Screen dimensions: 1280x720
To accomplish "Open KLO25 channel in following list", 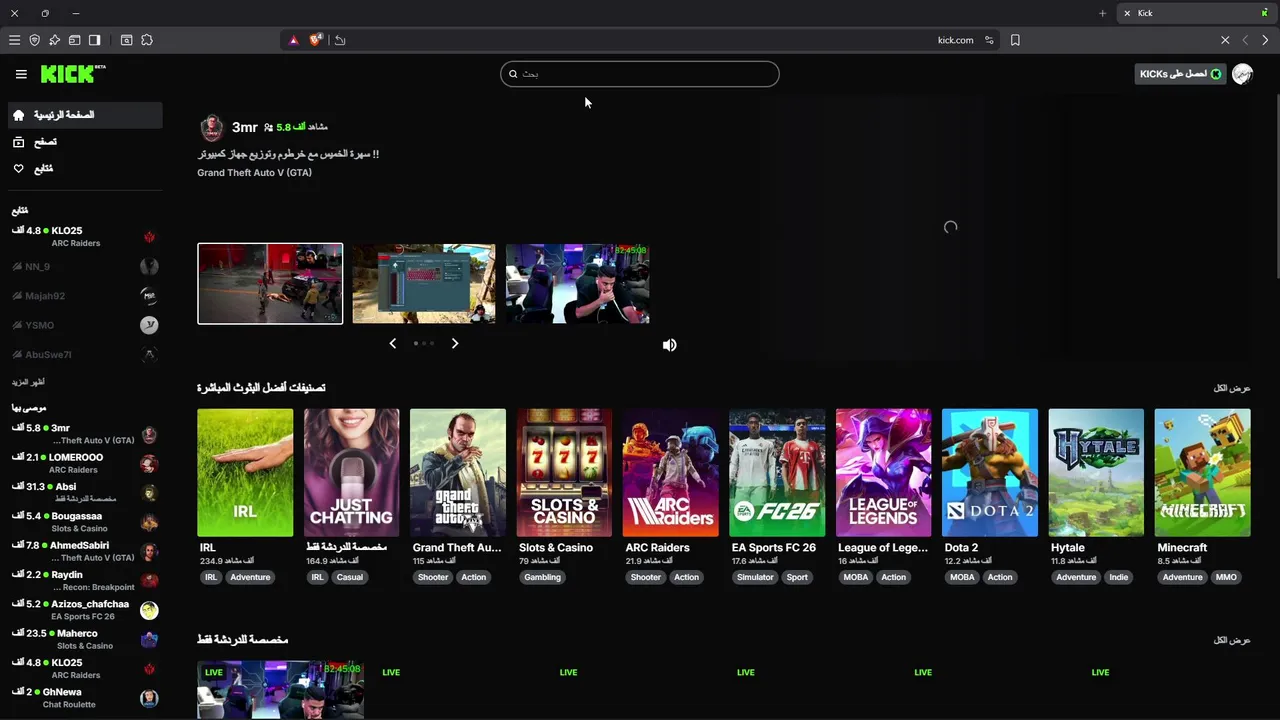I will click(x=84, y=237).
